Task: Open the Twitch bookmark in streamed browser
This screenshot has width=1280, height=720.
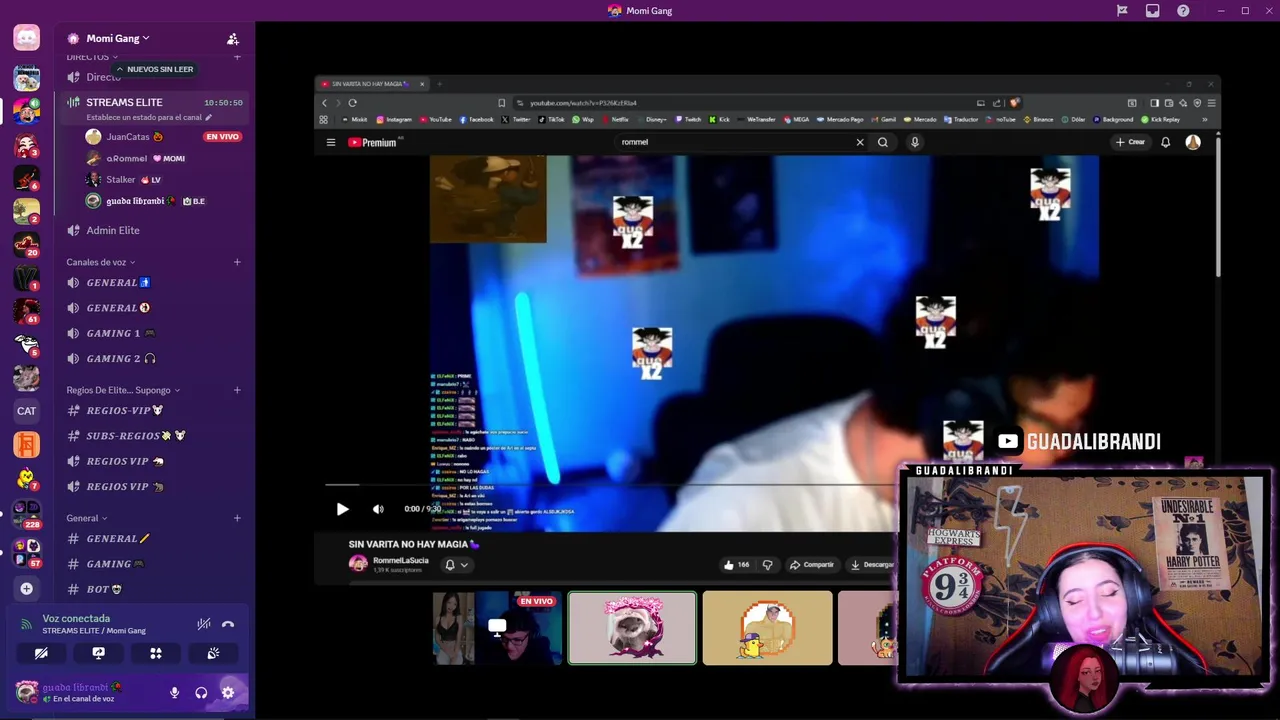Action: (688, 119)
